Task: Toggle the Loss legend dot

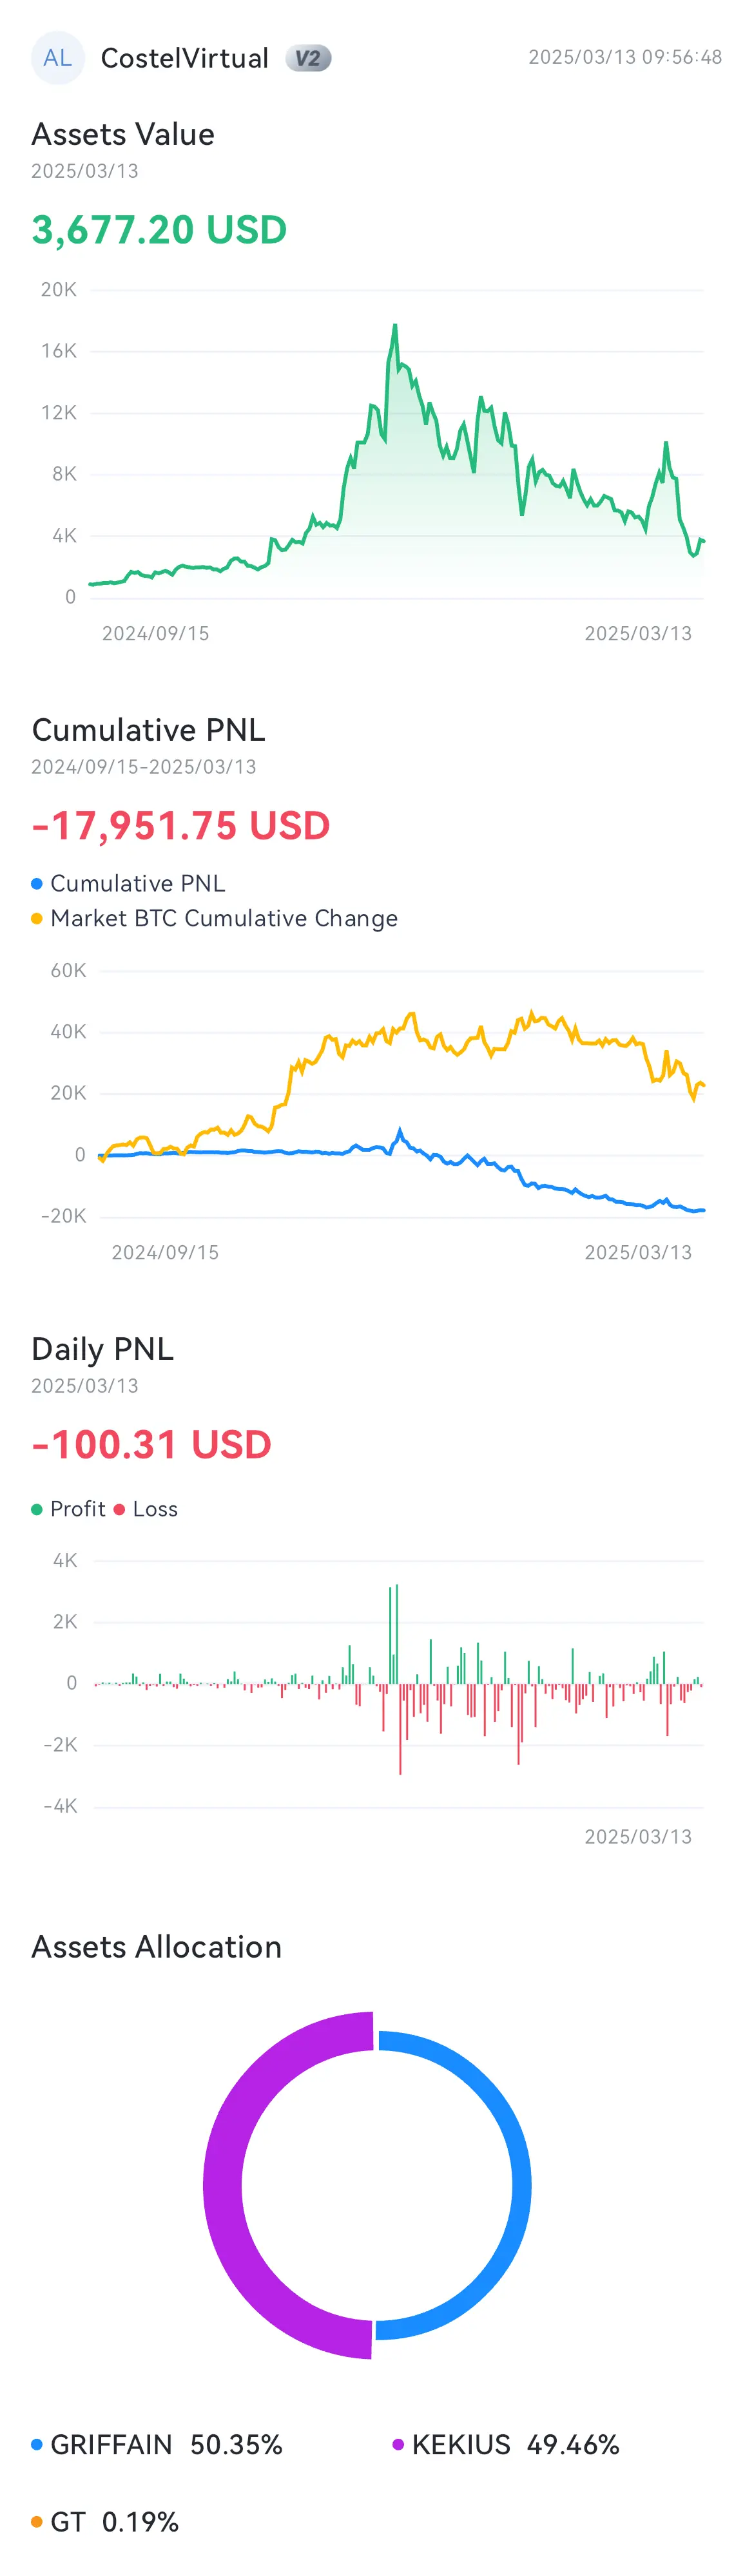Action: [x=119, y=1509]
